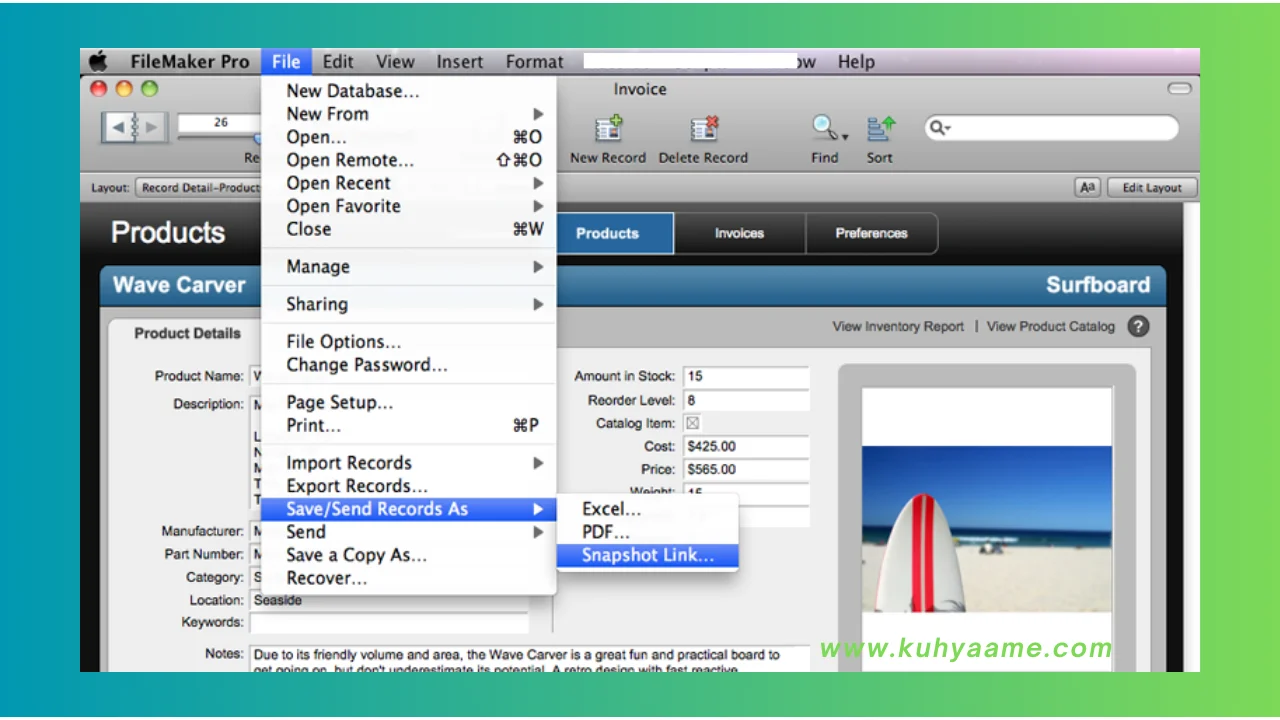Expand the Manage submenu
The width and height of the screenshot is (1280, 720).
[x=538, y=267]
